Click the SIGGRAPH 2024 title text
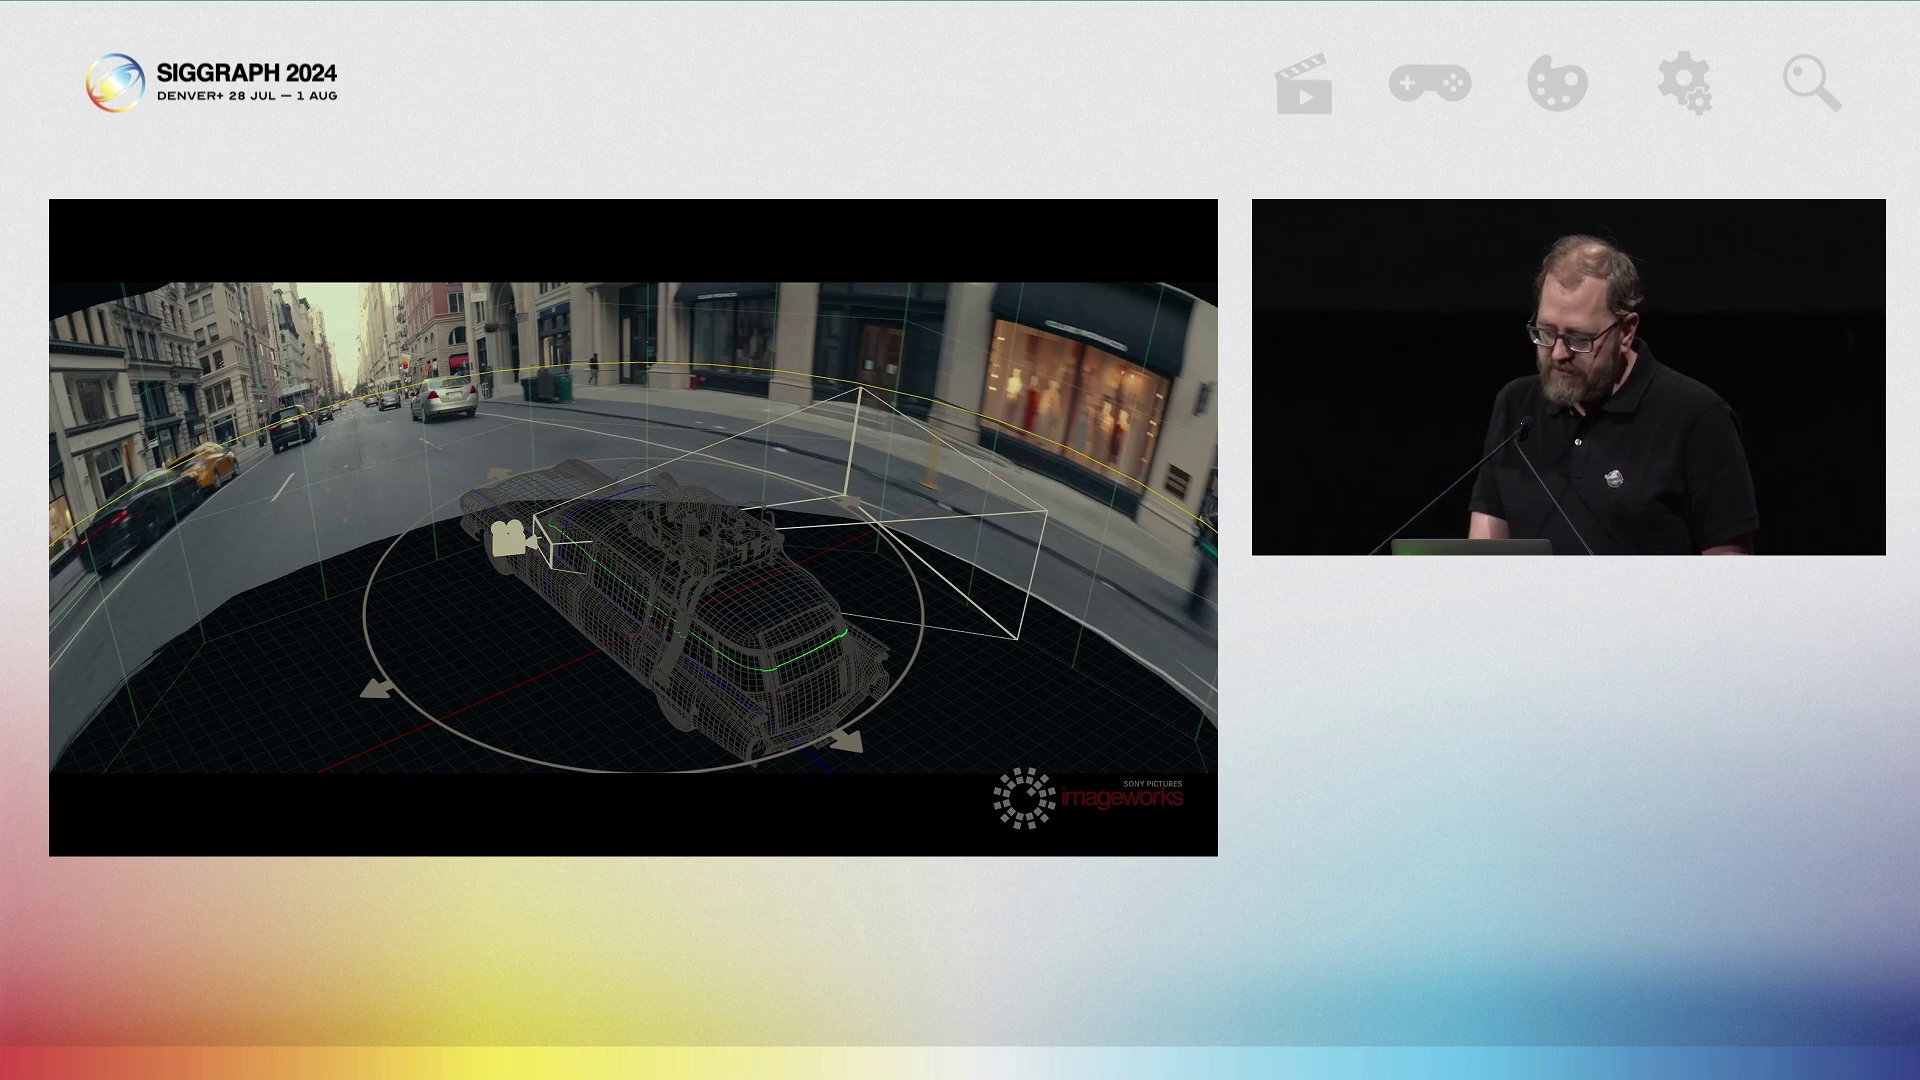 tap(245, 74)
